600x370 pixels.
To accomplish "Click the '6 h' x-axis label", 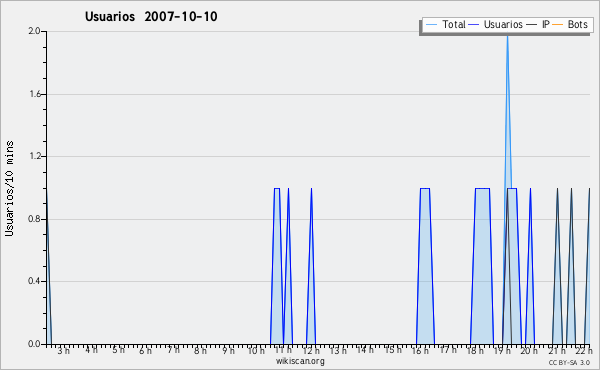I will coord(145,351).
